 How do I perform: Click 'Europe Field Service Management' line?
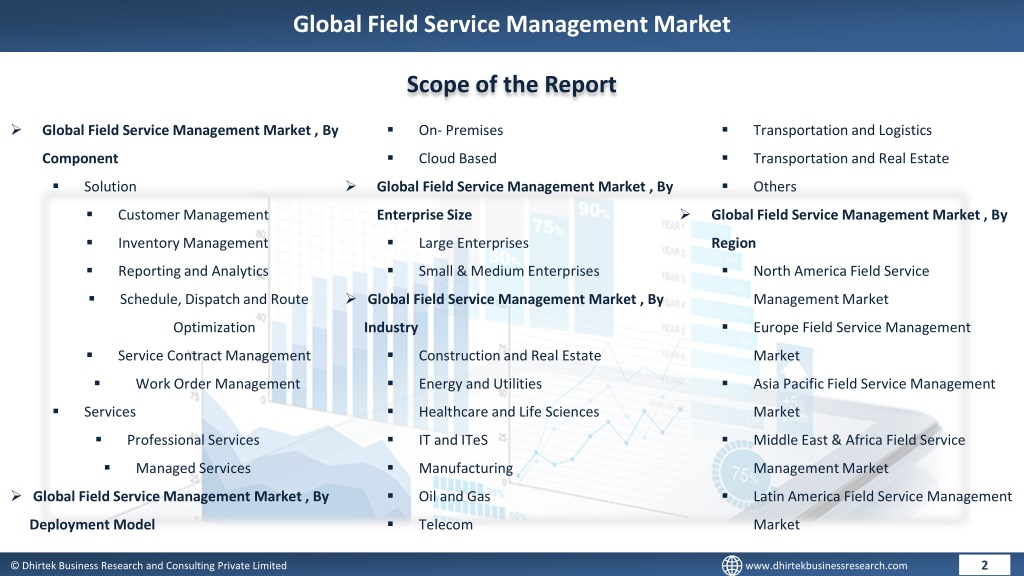(861, 328)
